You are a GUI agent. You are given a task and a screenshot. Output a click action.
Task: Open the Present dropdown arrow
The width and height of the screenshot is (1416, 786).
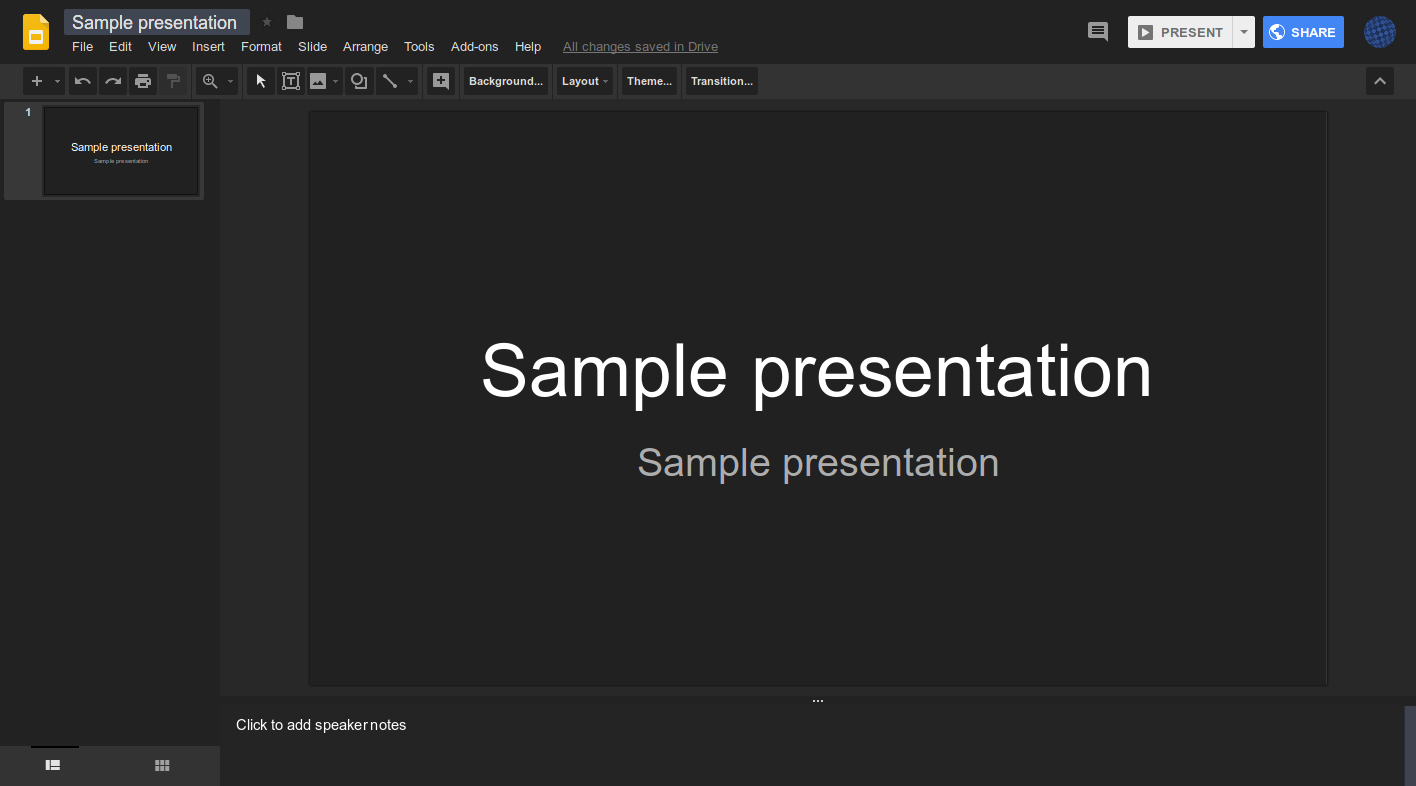pos(1243,31)
